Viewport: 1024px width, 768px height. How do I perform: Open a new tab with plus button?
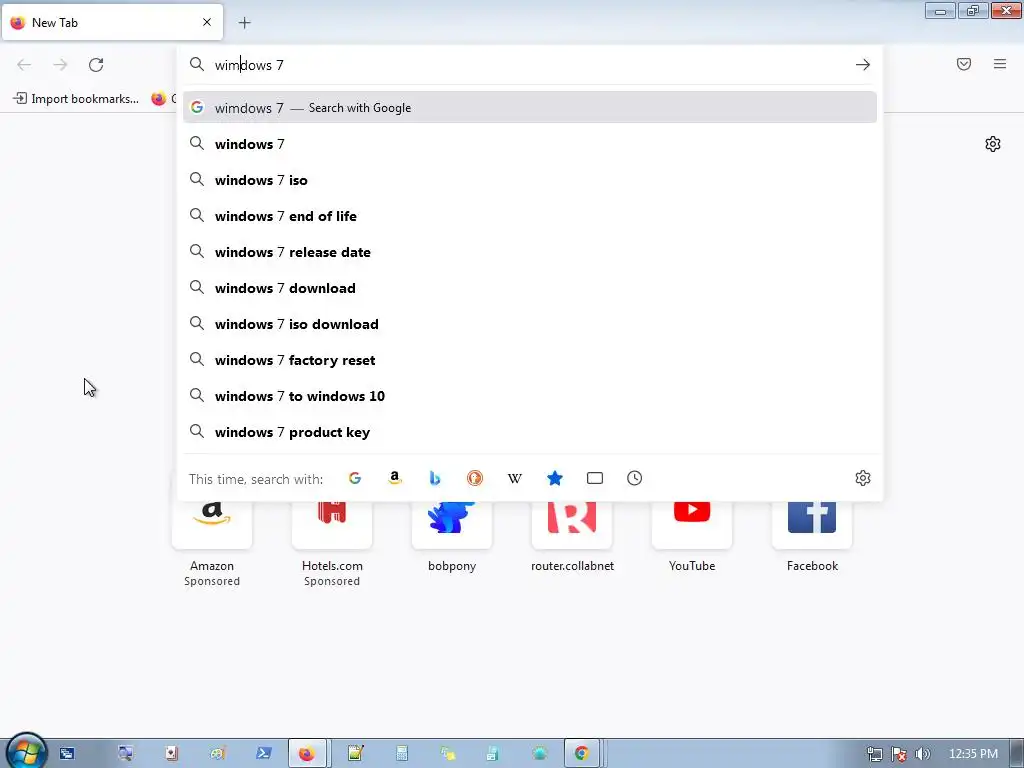[x=245, y=23]
